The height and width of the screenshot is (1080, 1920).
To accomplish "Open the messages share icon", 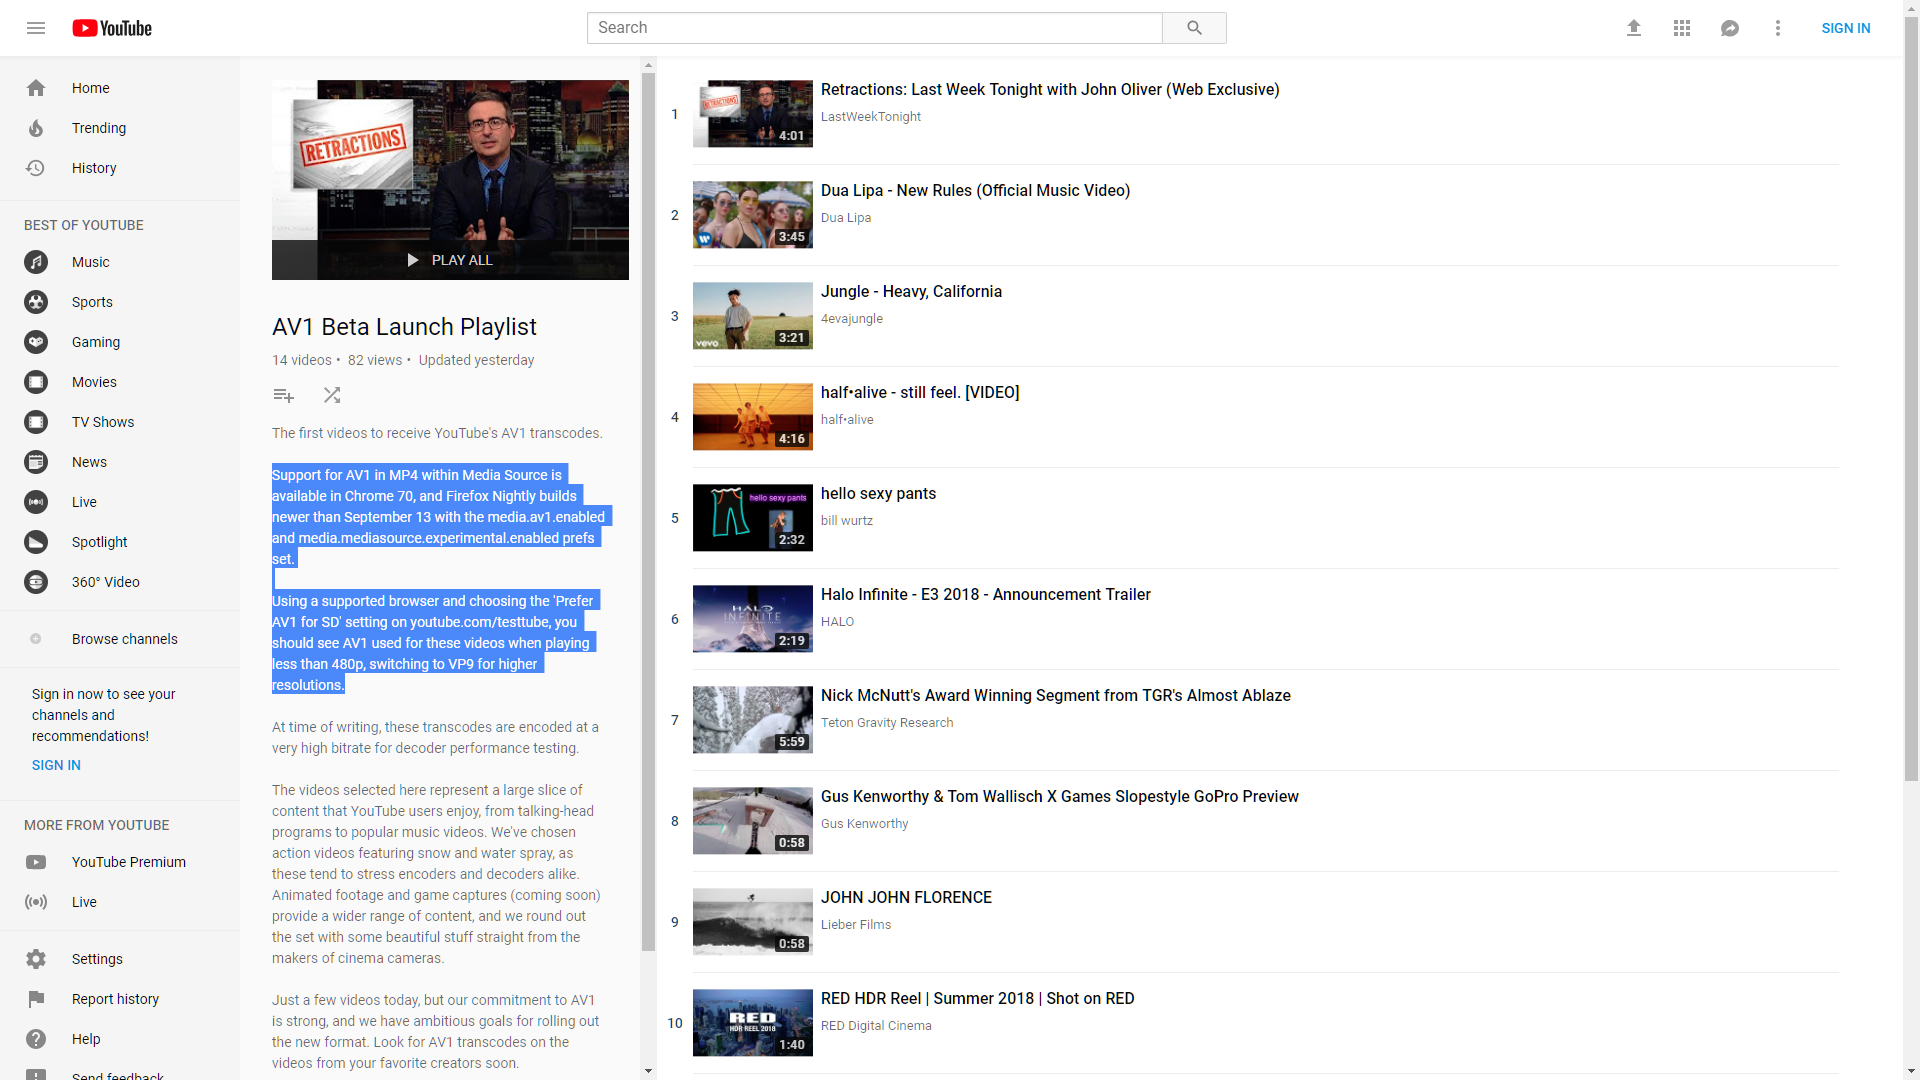I will click(1730, 28).
